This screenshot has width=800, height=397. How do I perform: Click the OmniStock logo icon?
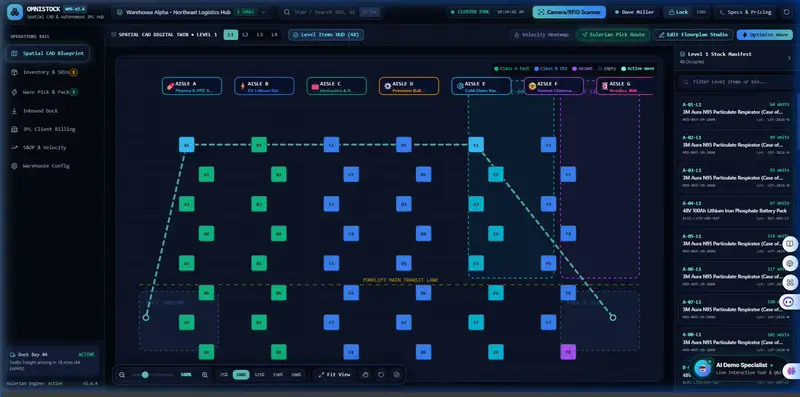[15, 12]
